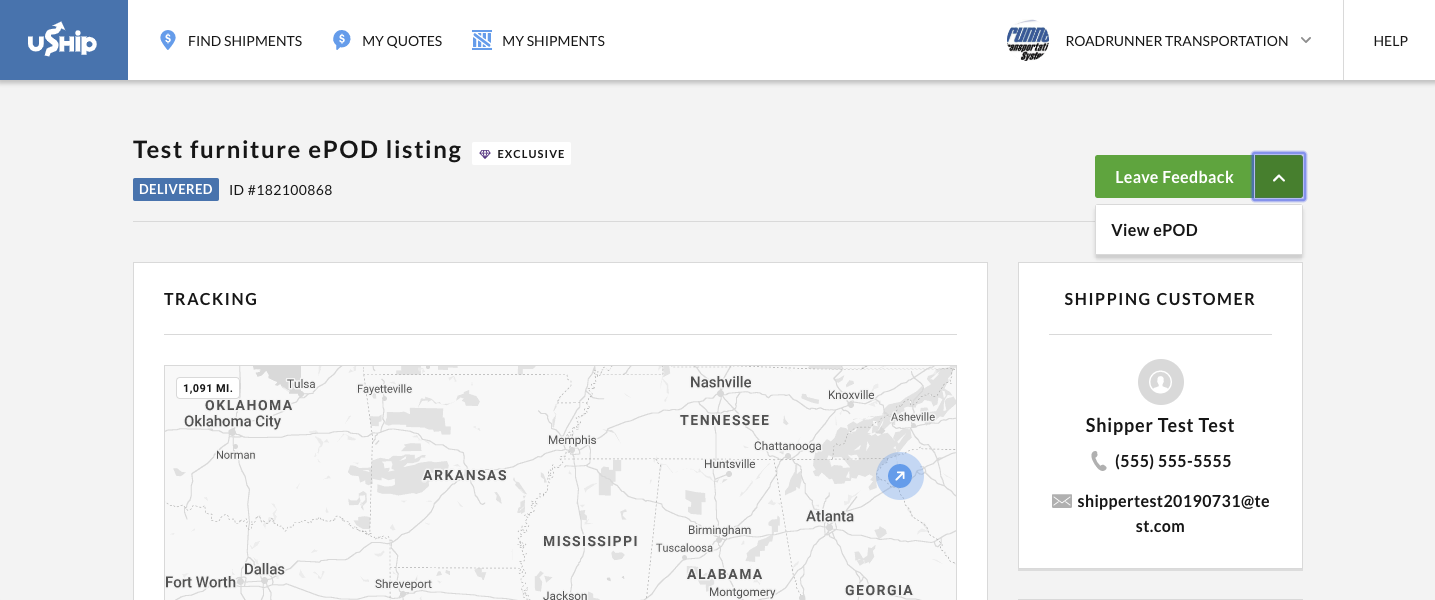Open the Roadrunner Transportation company logo
Image resolution: width=1435 pixels, height=600 pixels.
click(x=1027, y=40)
